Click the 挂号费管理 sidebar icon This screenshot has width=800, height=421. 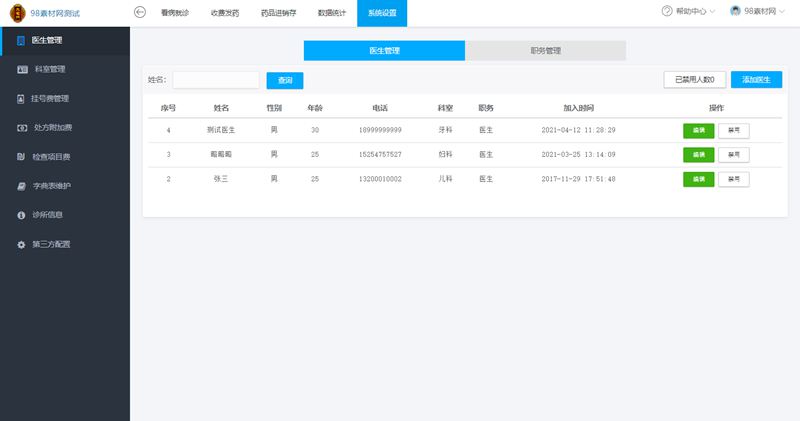point(21,99)
